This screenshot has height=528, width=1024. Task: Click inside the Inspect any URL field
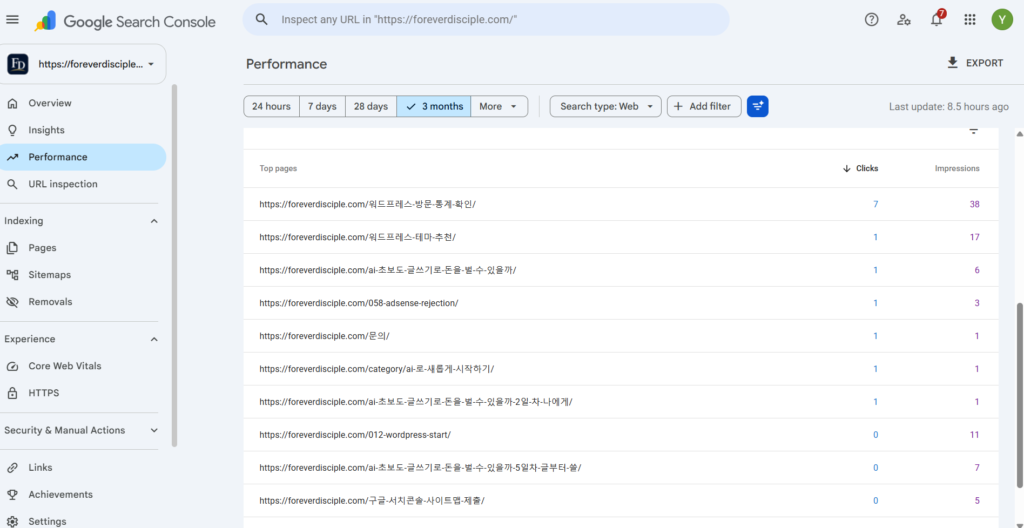point(486,20)
